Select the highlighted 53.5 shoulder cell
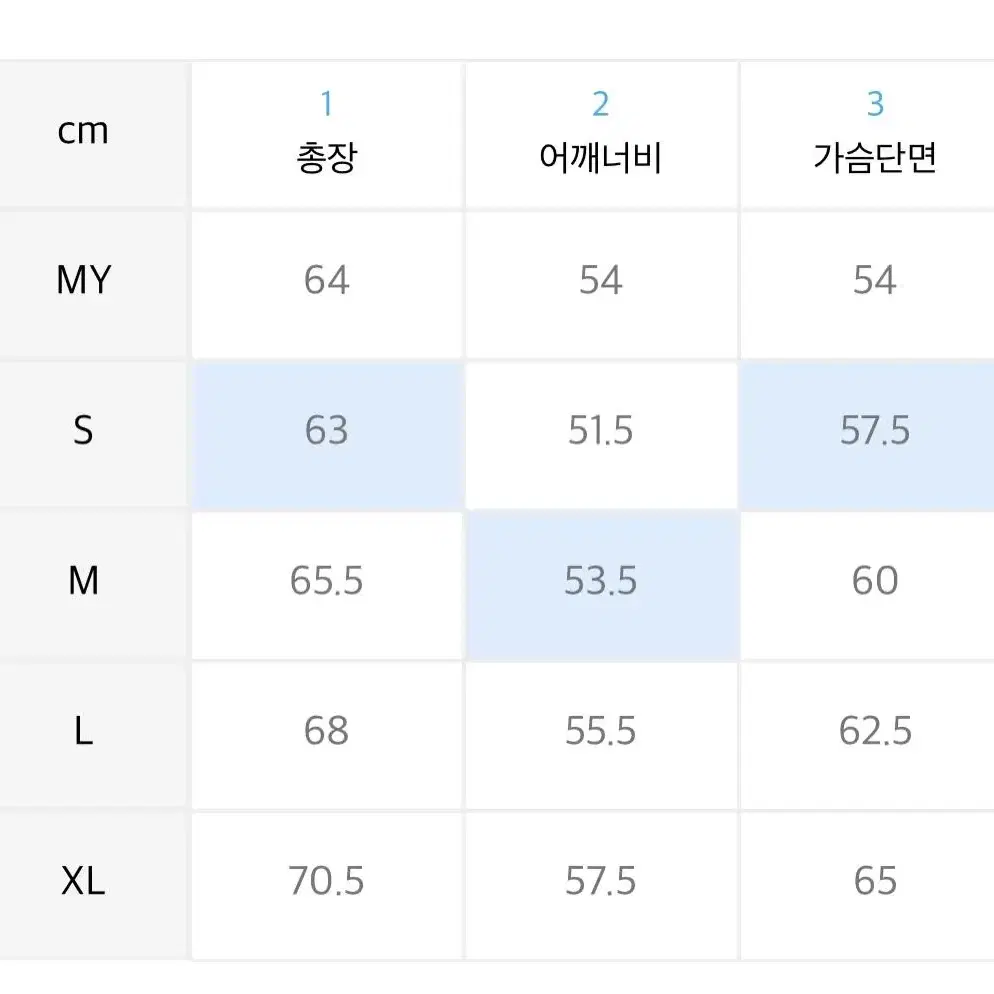The image size is (994, 994). point(601,584)
